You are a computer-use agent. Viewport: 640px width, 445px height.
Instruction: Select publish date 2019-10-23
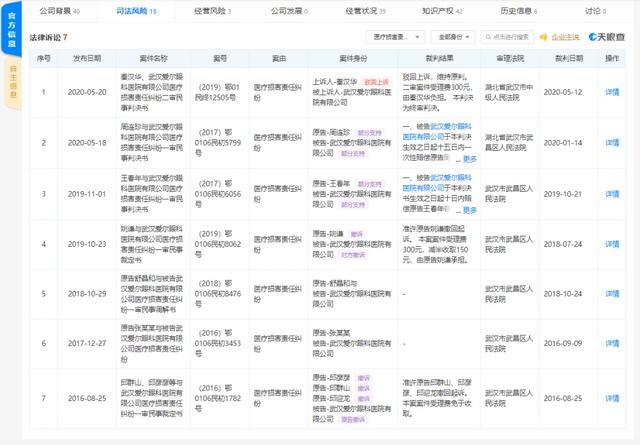click(87, 244)
